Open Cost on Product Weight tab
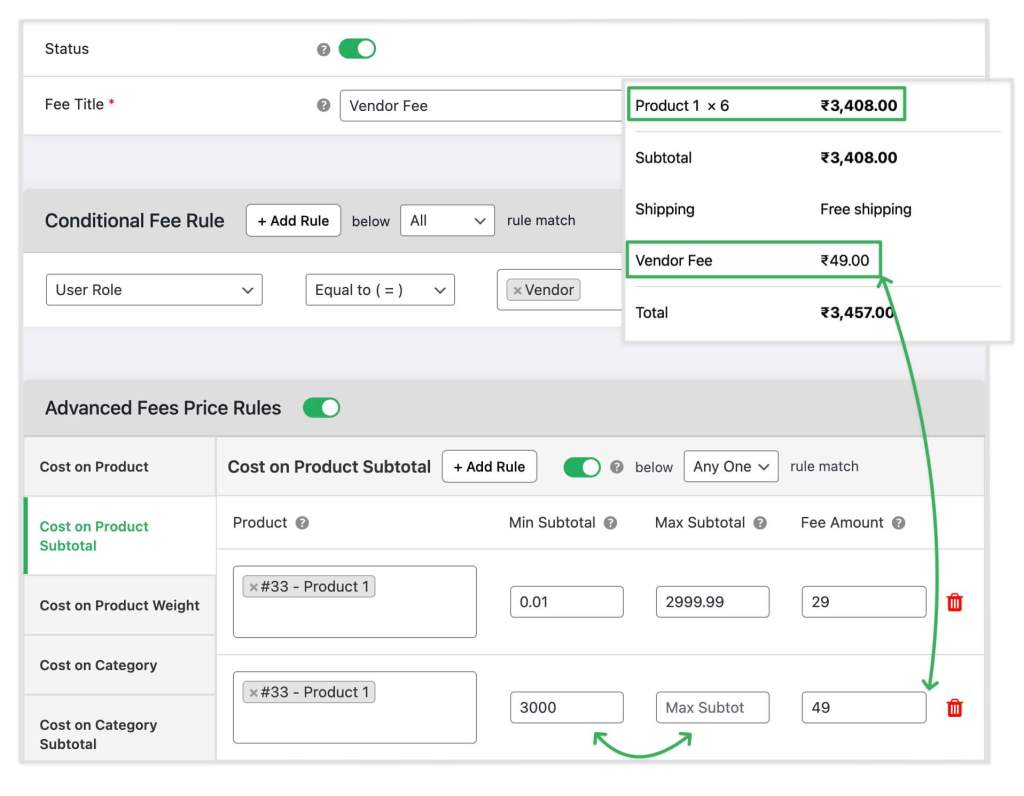Screen dimensions: 1024x796 120,605
